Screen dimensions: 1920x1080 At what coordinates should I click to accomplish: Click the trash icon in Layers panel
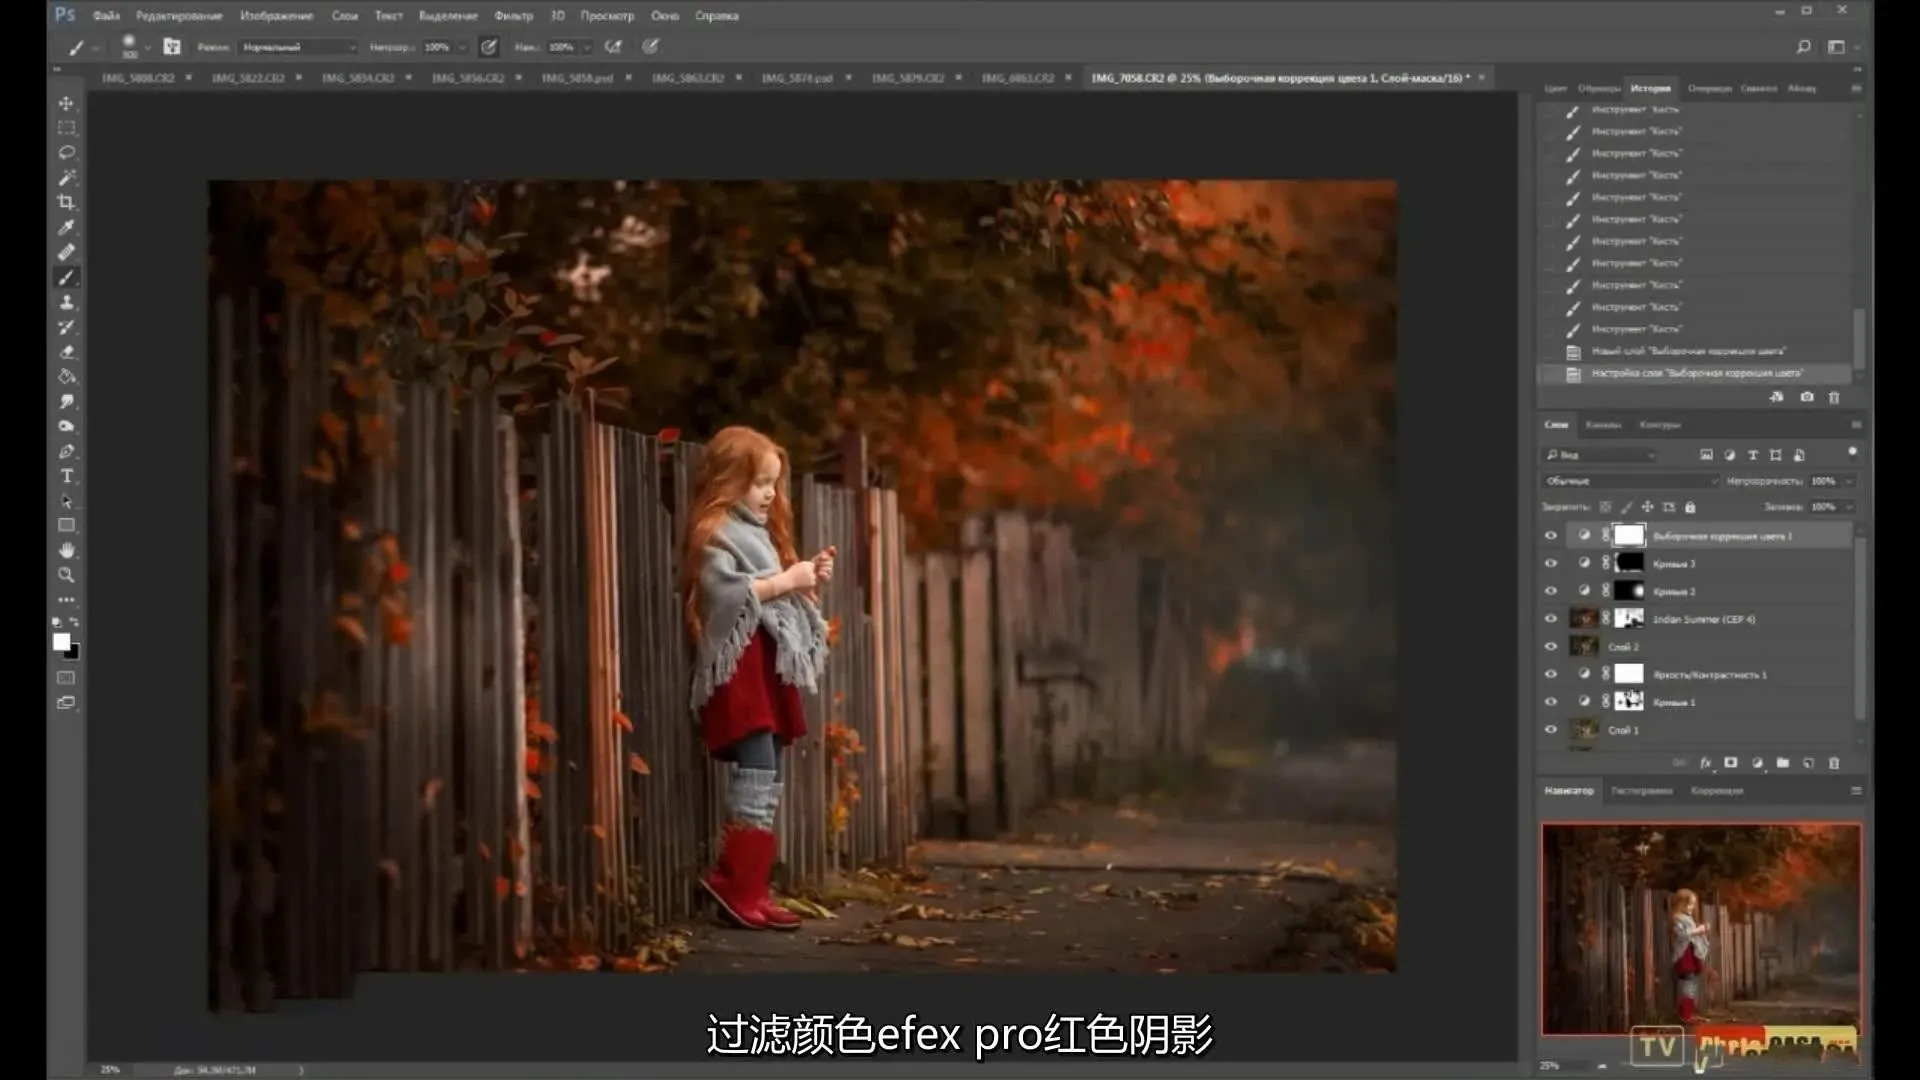click(x=1834, y=763)
